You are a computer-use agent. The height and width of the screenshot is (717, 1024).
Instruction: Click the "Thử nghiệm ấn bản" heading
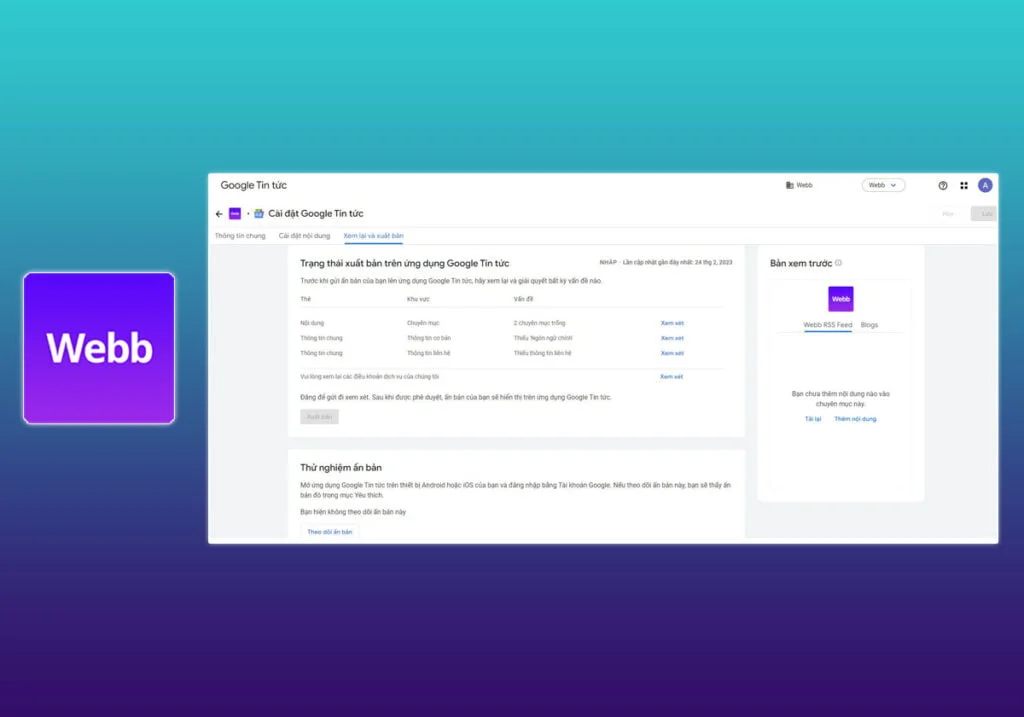(x=341, y=468)
